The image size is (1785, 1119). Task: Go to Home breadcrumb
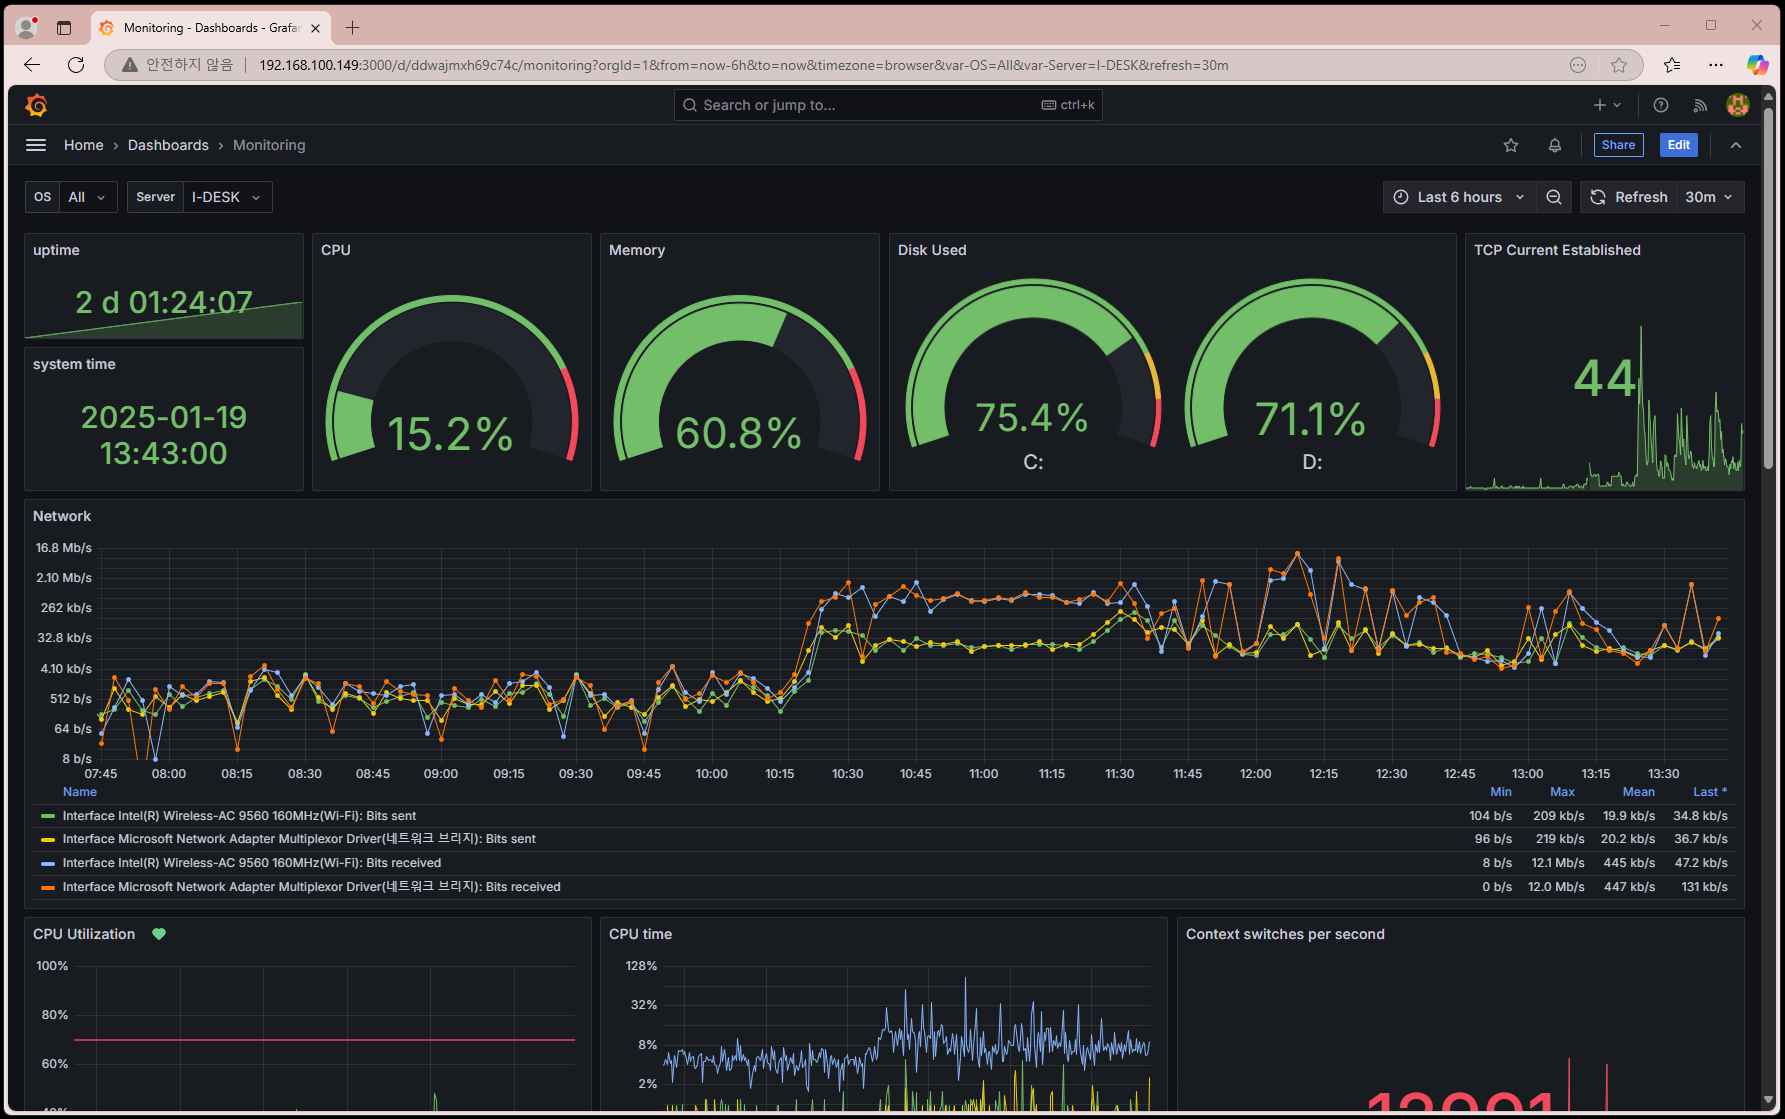click(84, 145)
